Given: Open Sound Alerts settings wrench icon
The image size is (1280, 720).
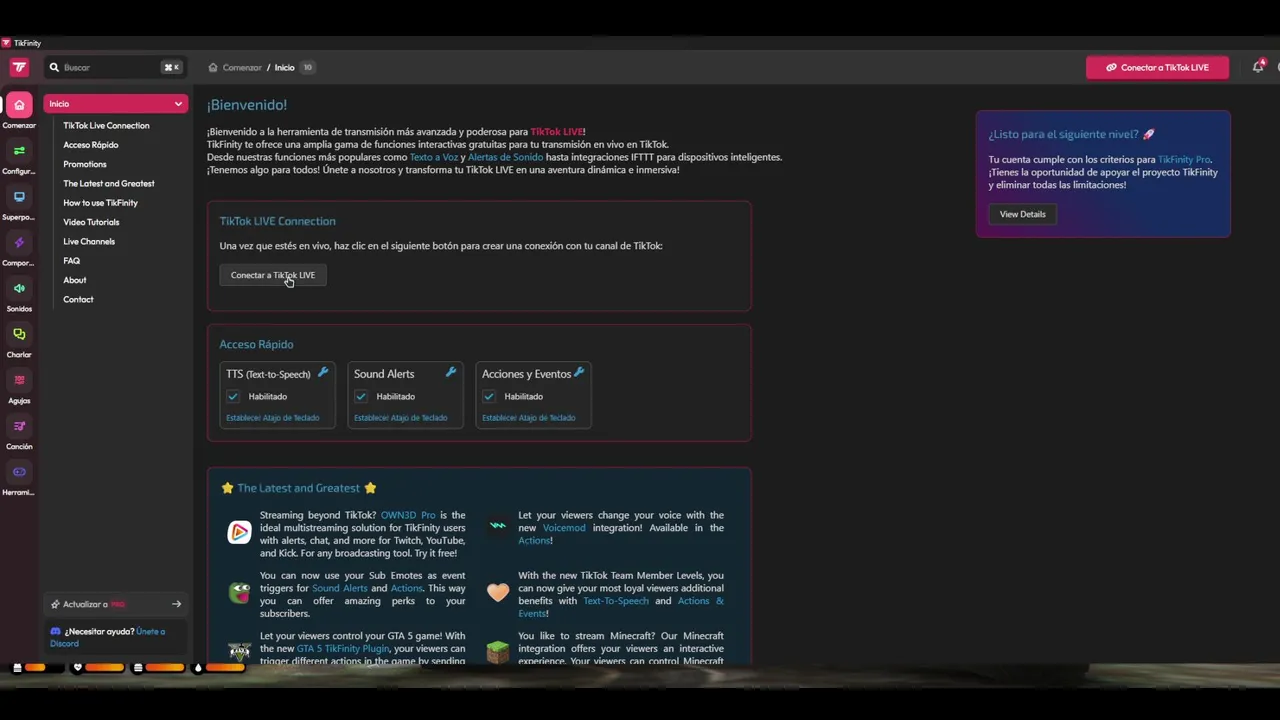Looking at the screenshot, I should click(451, 372).
